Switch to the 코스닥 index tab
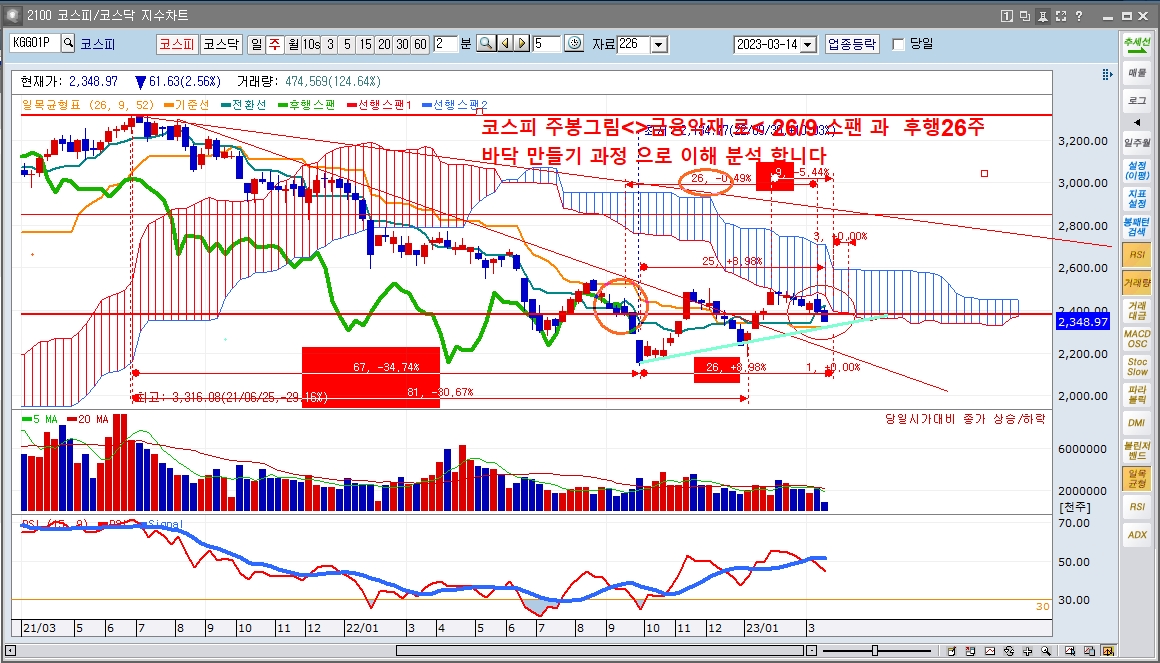This screenshot has width=1160, height=663. (x=221, y=44)
